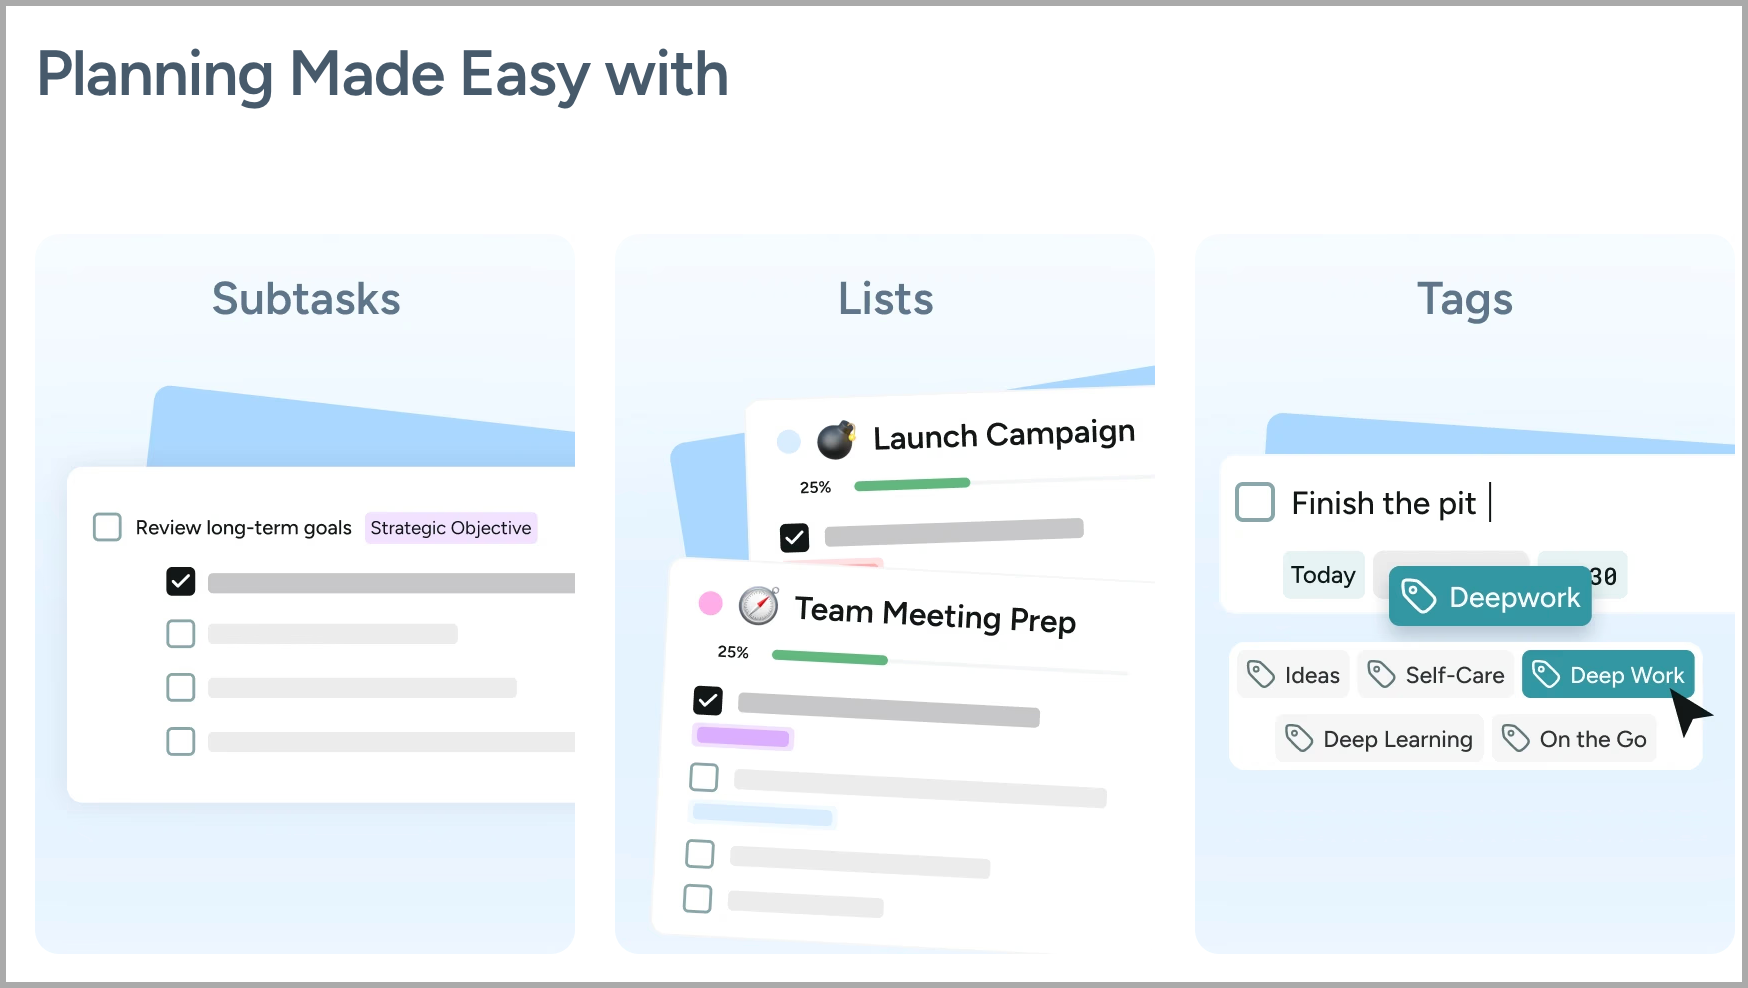This screenshot has width=1748, height=988.
Task: Click the Today date chip
Action: 1323,575
